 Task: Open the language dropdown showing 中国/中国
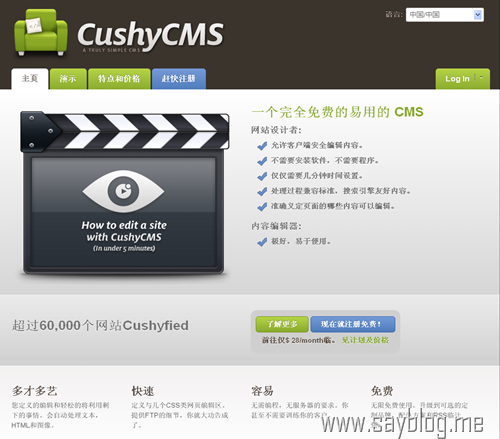445,15
